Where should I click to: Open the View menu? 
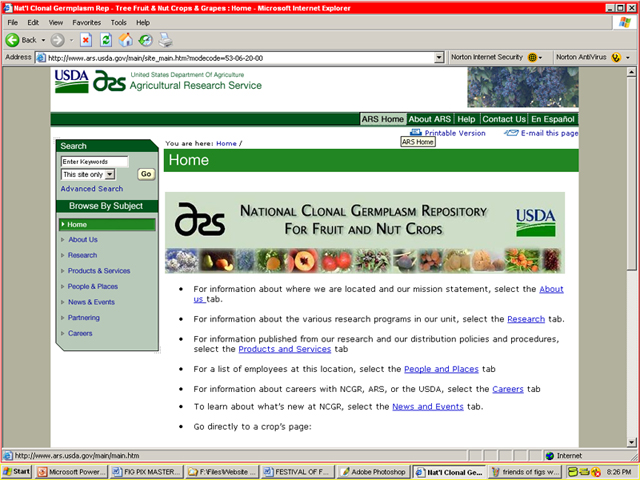[56, 22]
